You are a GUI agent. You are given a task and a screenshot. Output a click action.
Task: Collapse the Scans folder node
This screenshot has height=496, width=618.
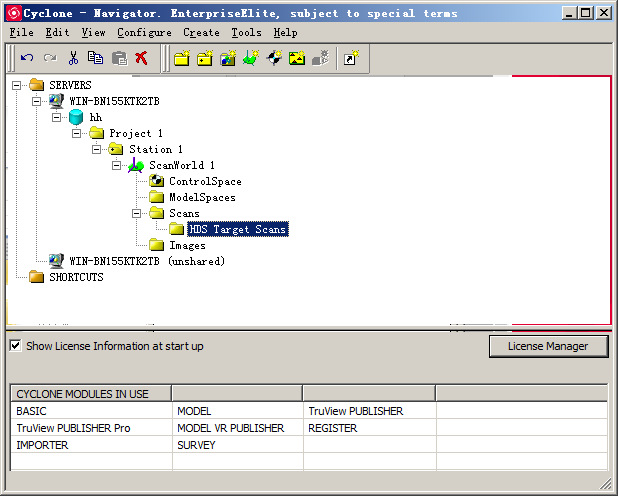(x=137, y=213)
